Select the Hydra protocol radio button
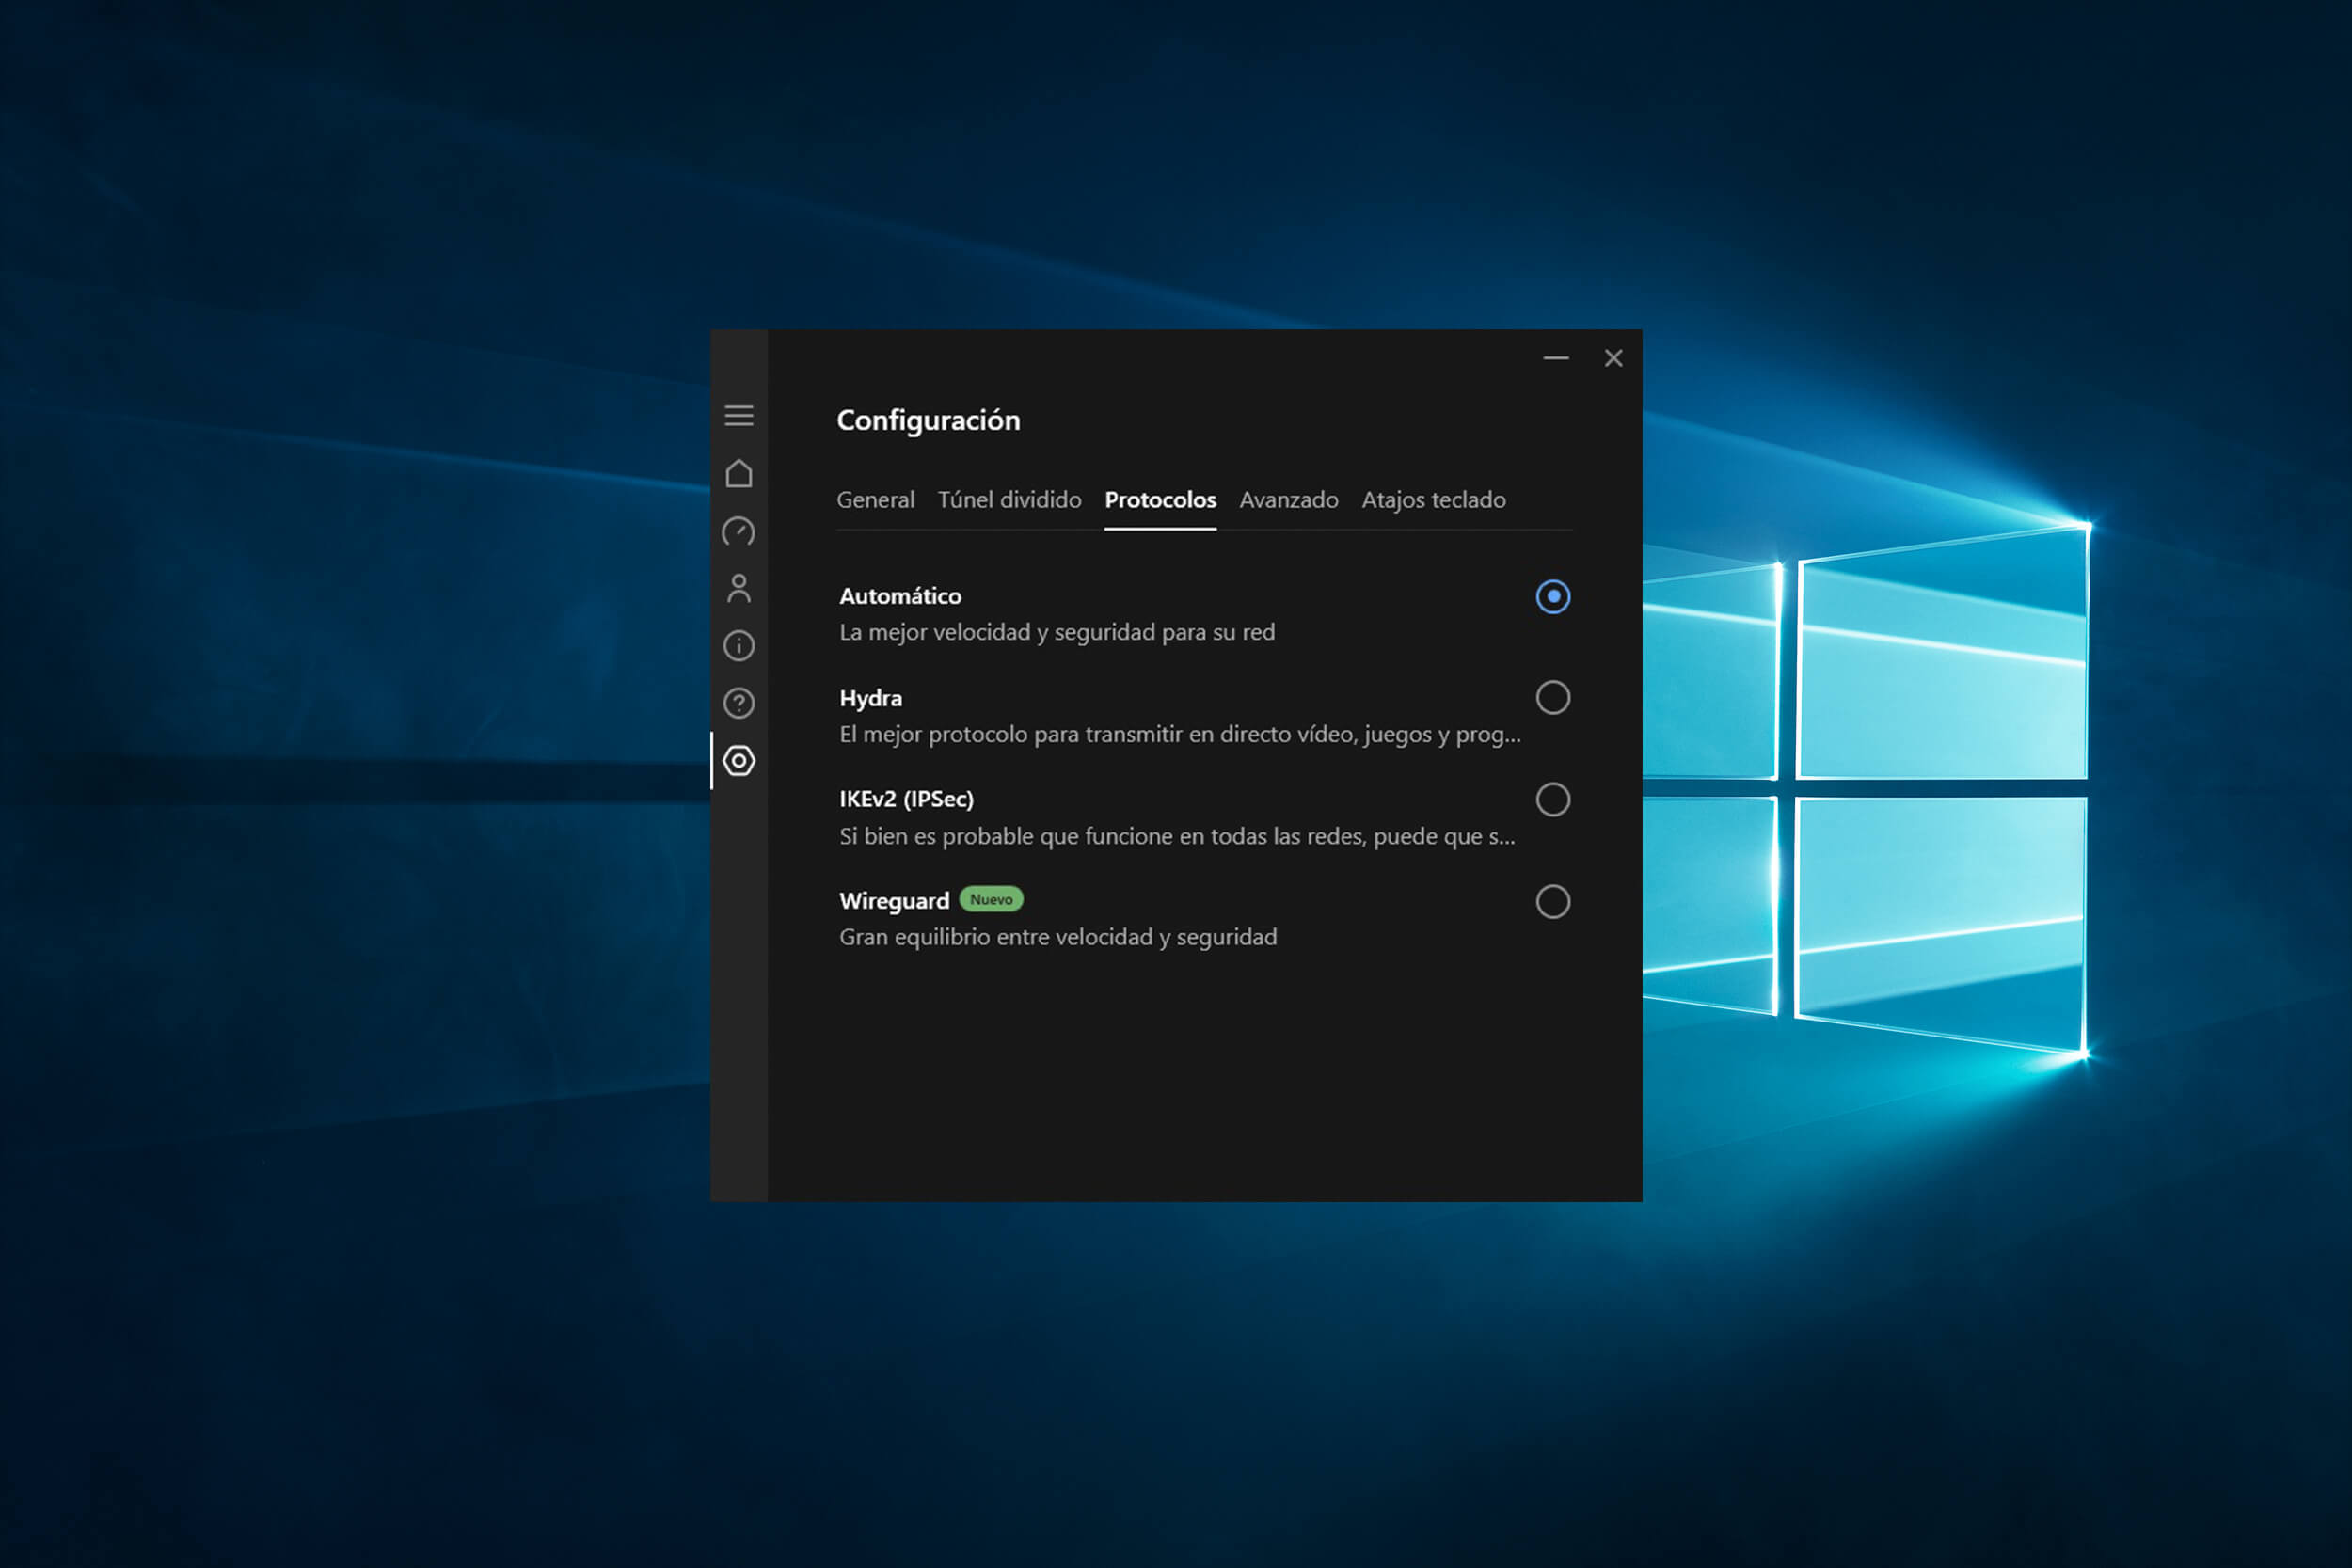Viewport: 2352px width, 1568px height. click(1553, 698)
